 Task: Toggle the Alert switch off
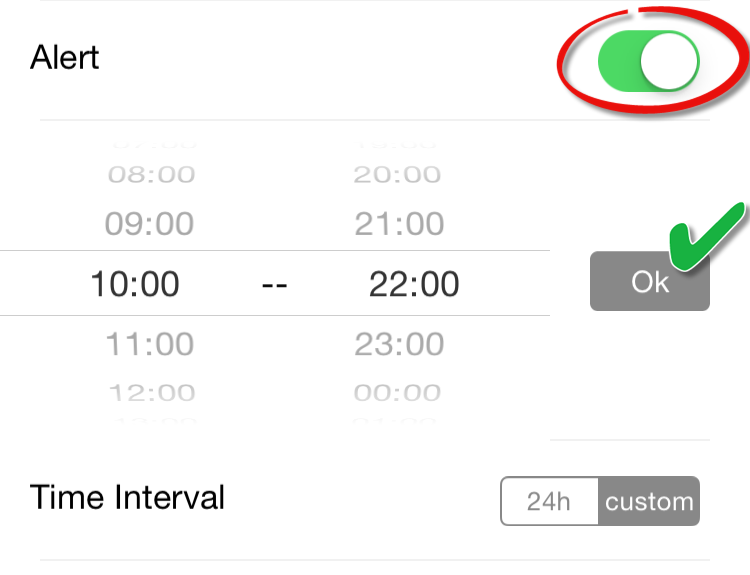coord(648,61)
